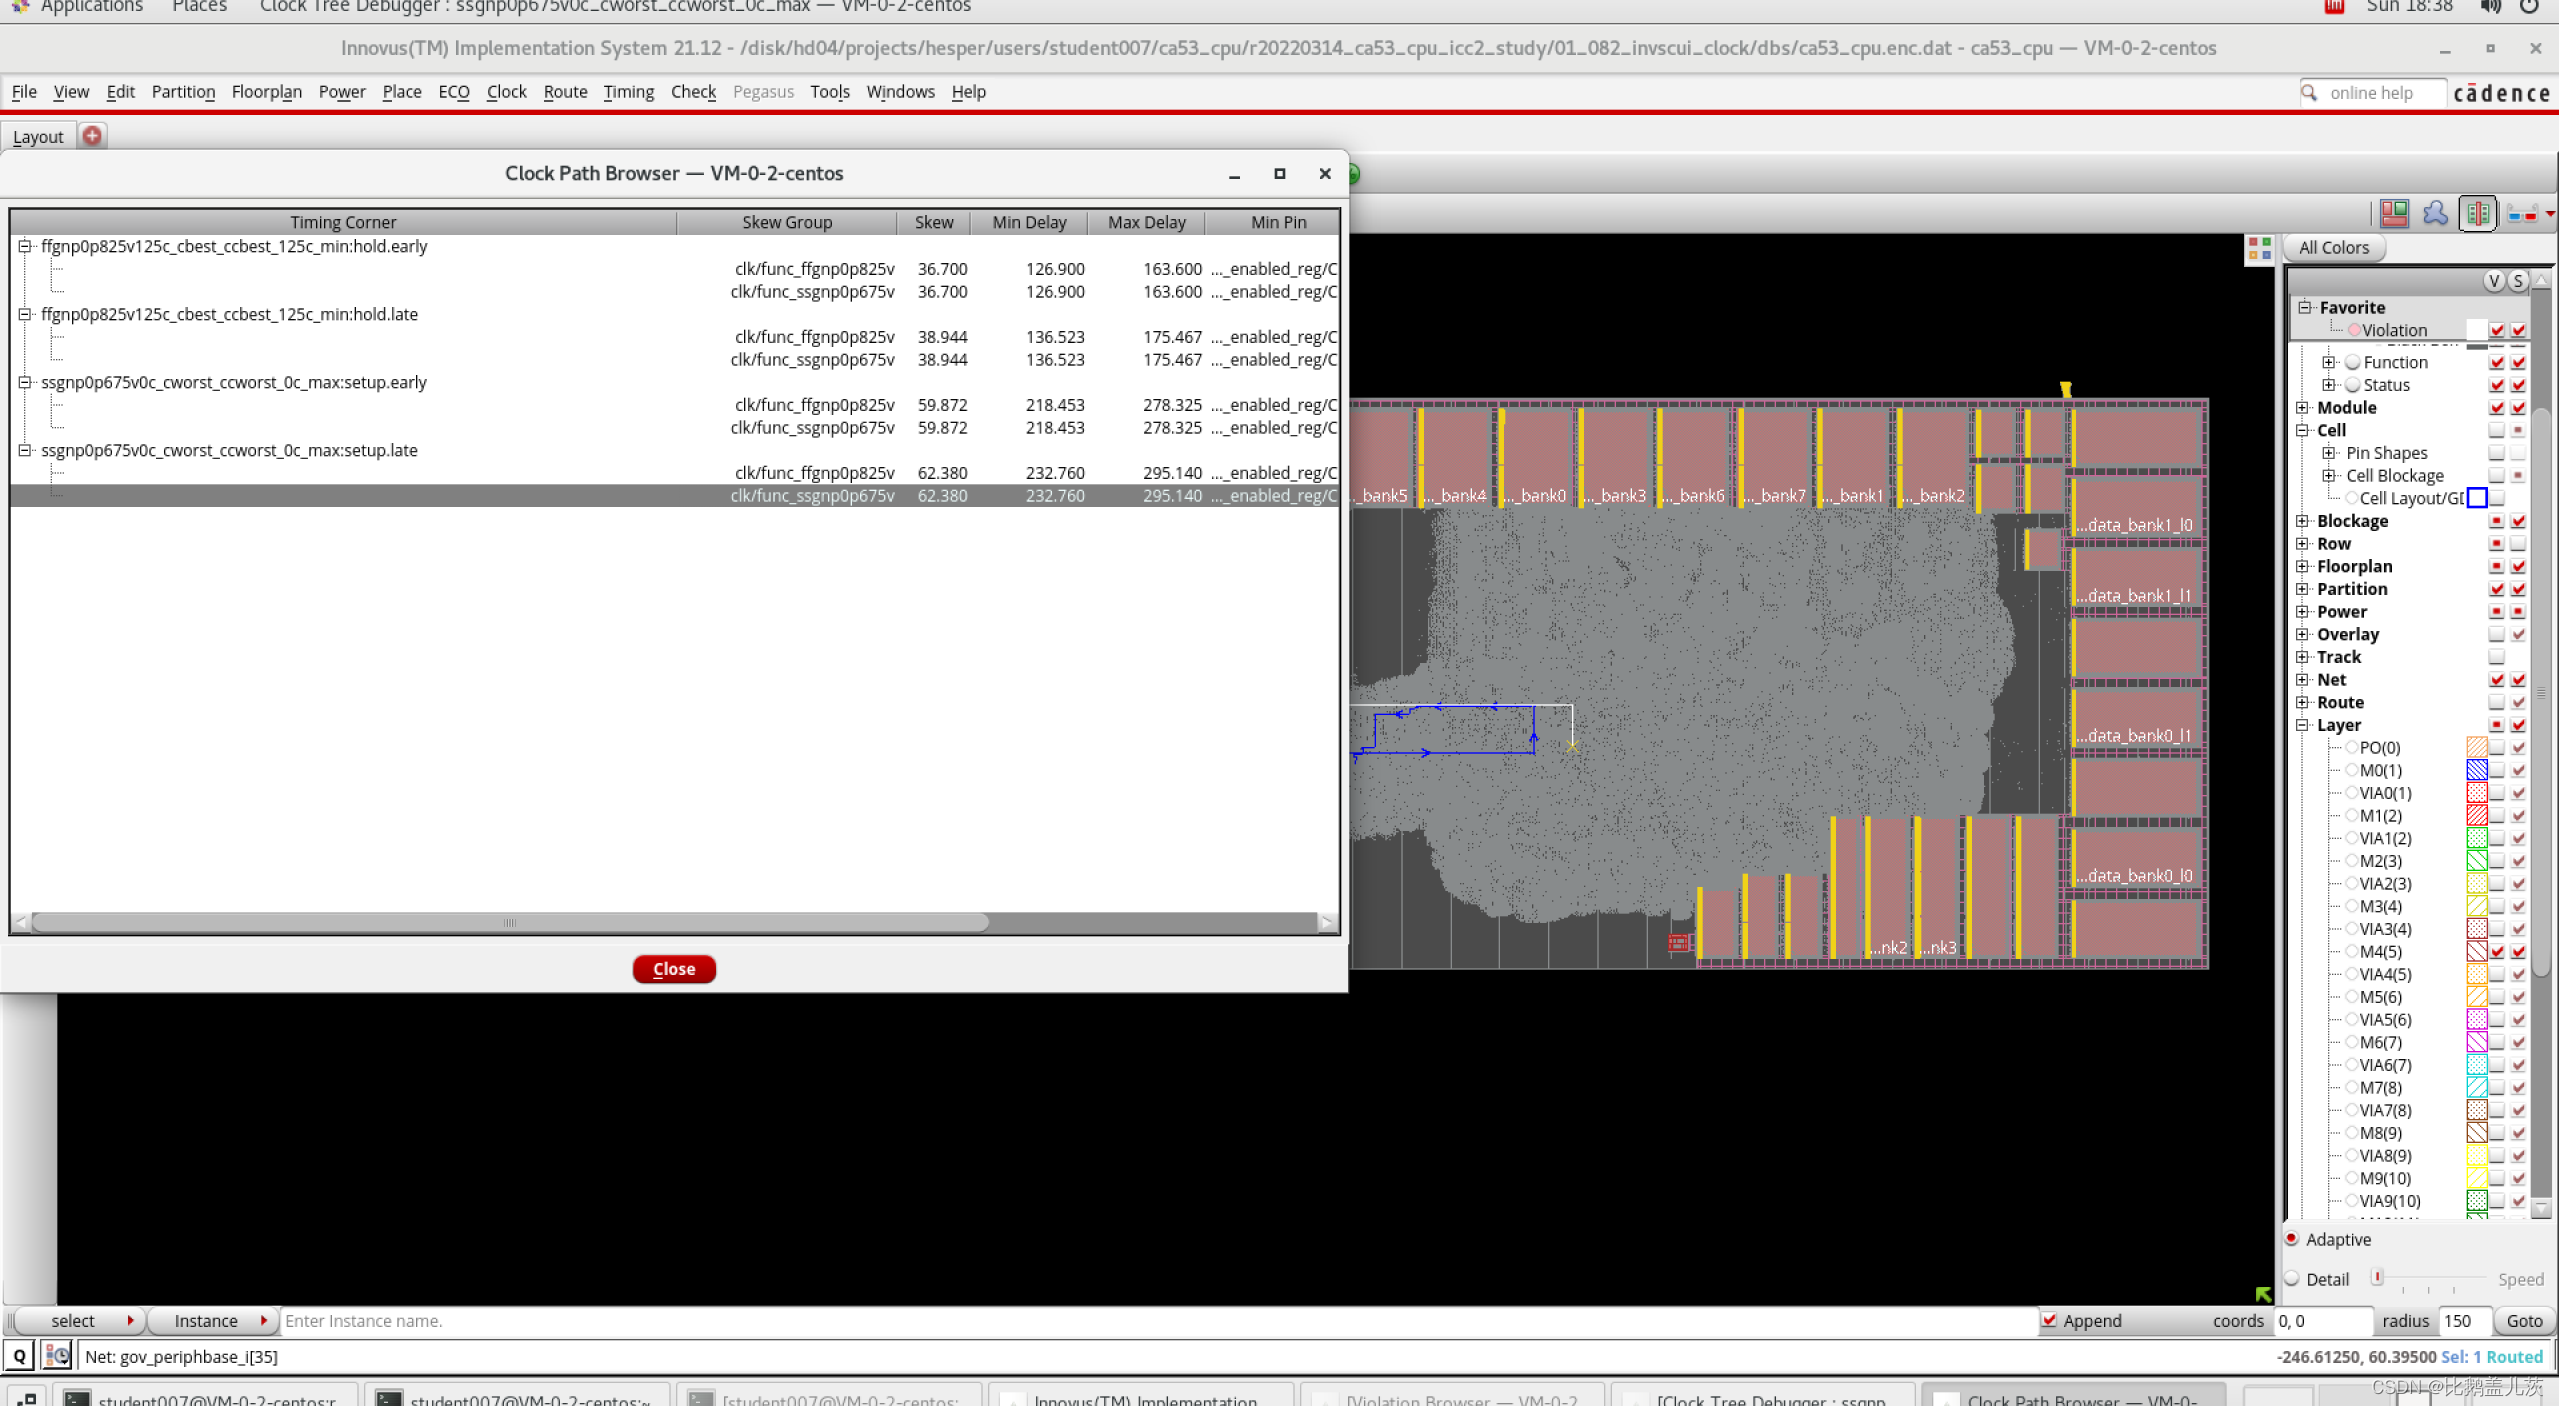Expand the Blockage tree node
This screenshot has width=2559, height=1406.
(x=2302, y=521)
